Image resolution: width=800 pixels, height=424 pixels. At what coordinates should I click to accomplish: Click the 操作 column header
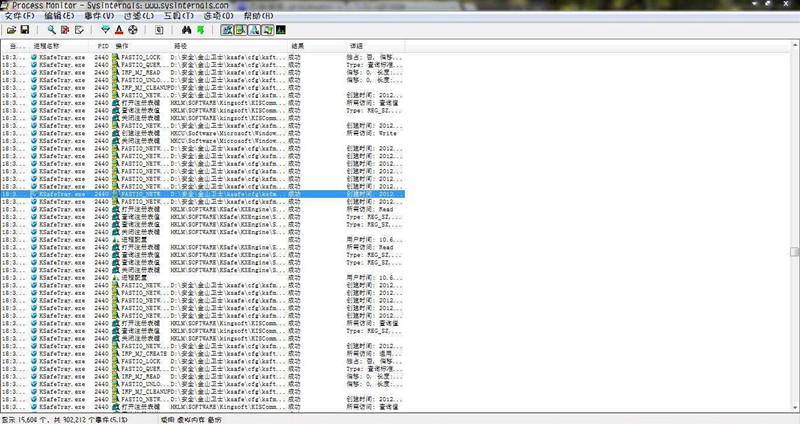pyautogui.click(x=141, y=46)
